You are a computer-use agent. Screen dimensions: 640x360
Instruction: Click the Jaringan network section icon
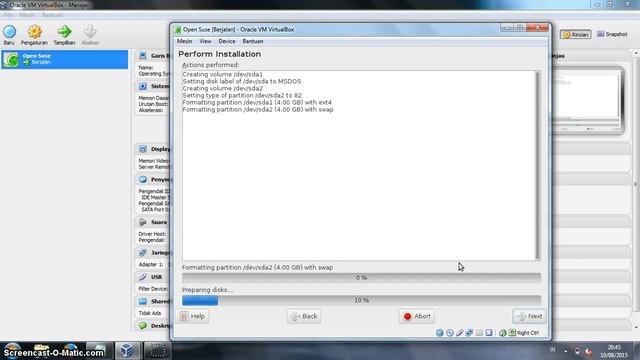(x=142, y=253)
